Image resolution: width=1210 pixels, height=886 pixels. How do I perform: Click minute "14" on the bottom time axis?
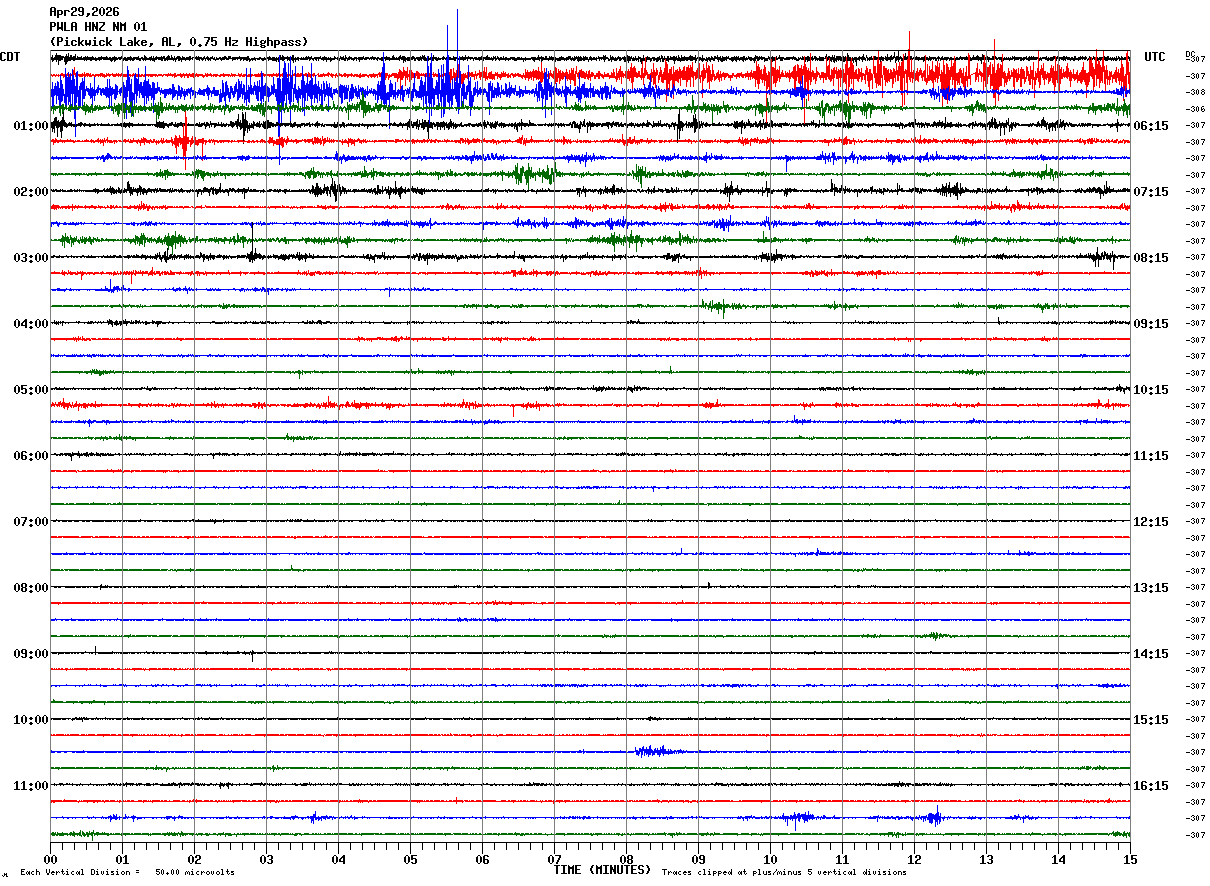pyautogui.click(x=1058, y=859)
